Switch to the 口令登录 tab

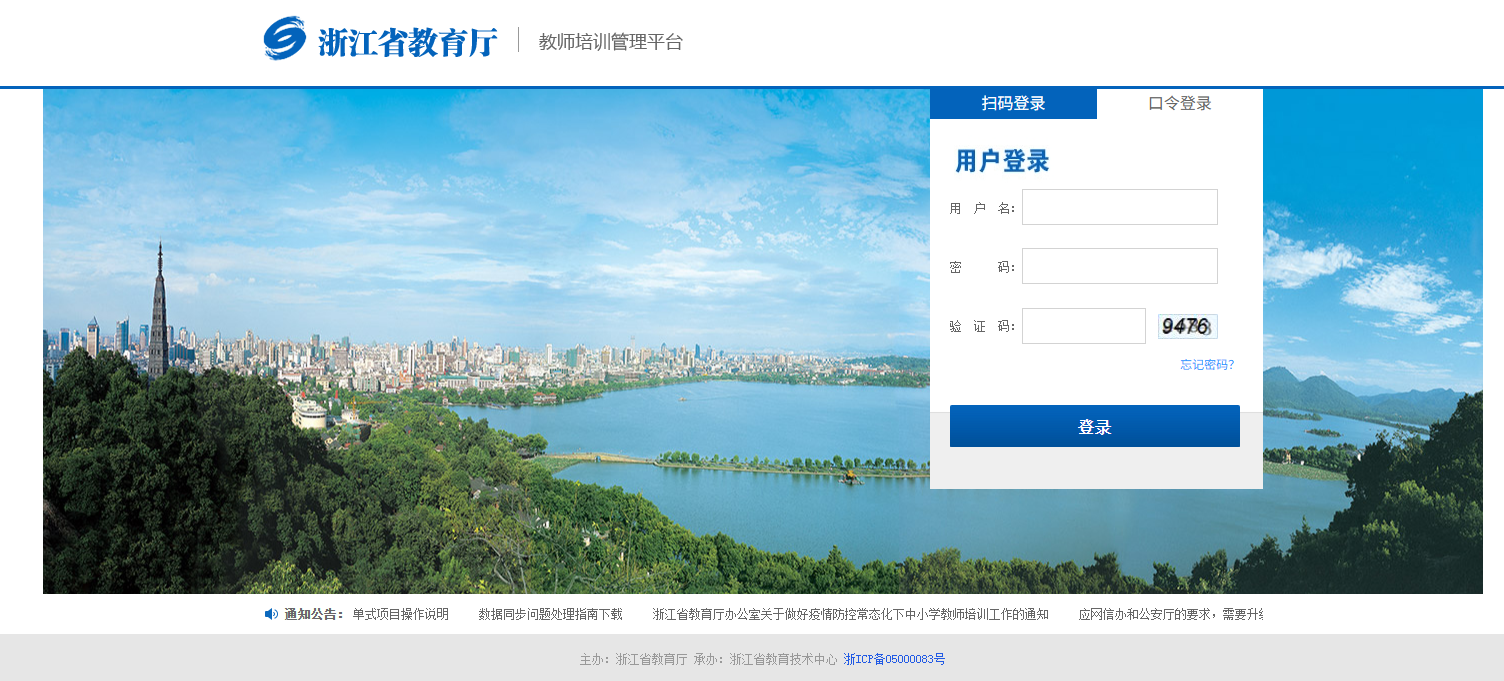(1180, 103)
